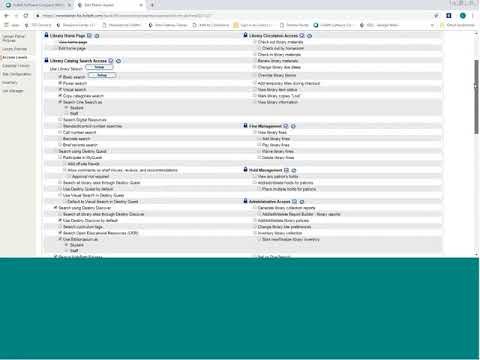Open the browser profile avatar icon

click(463, 16)
